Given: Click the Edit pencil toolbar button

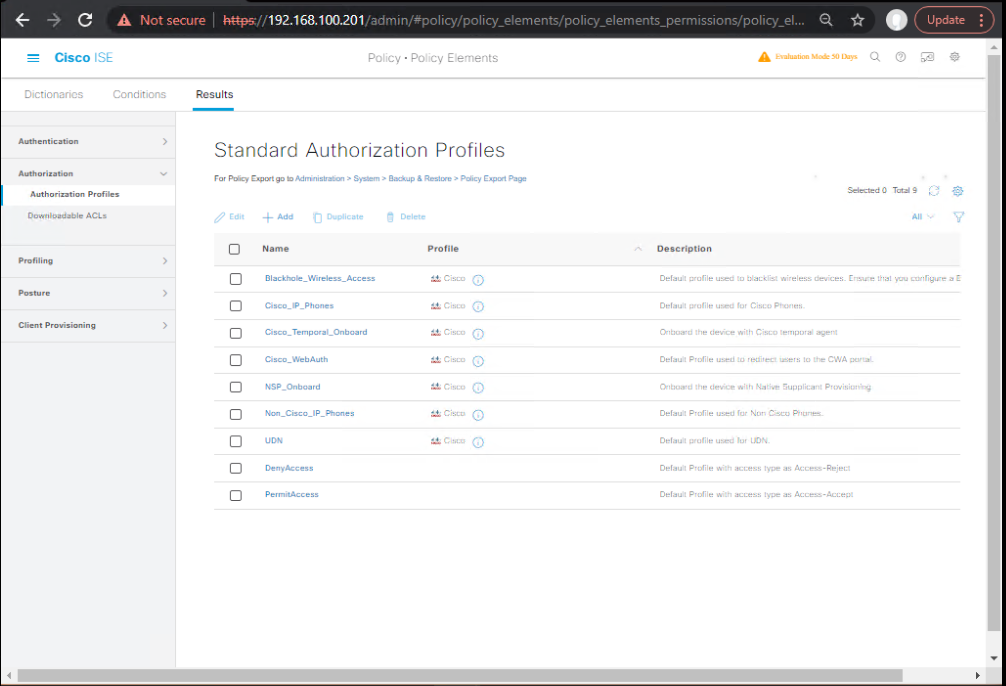Looking at the screenshot, I should pos(229,217).
